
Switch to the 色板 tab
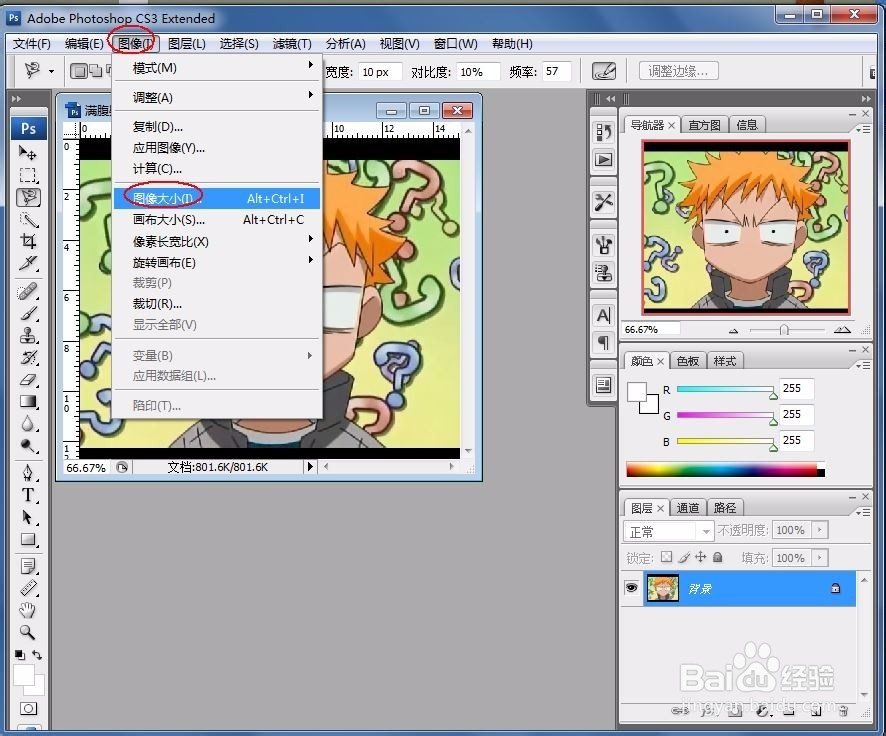688,361
